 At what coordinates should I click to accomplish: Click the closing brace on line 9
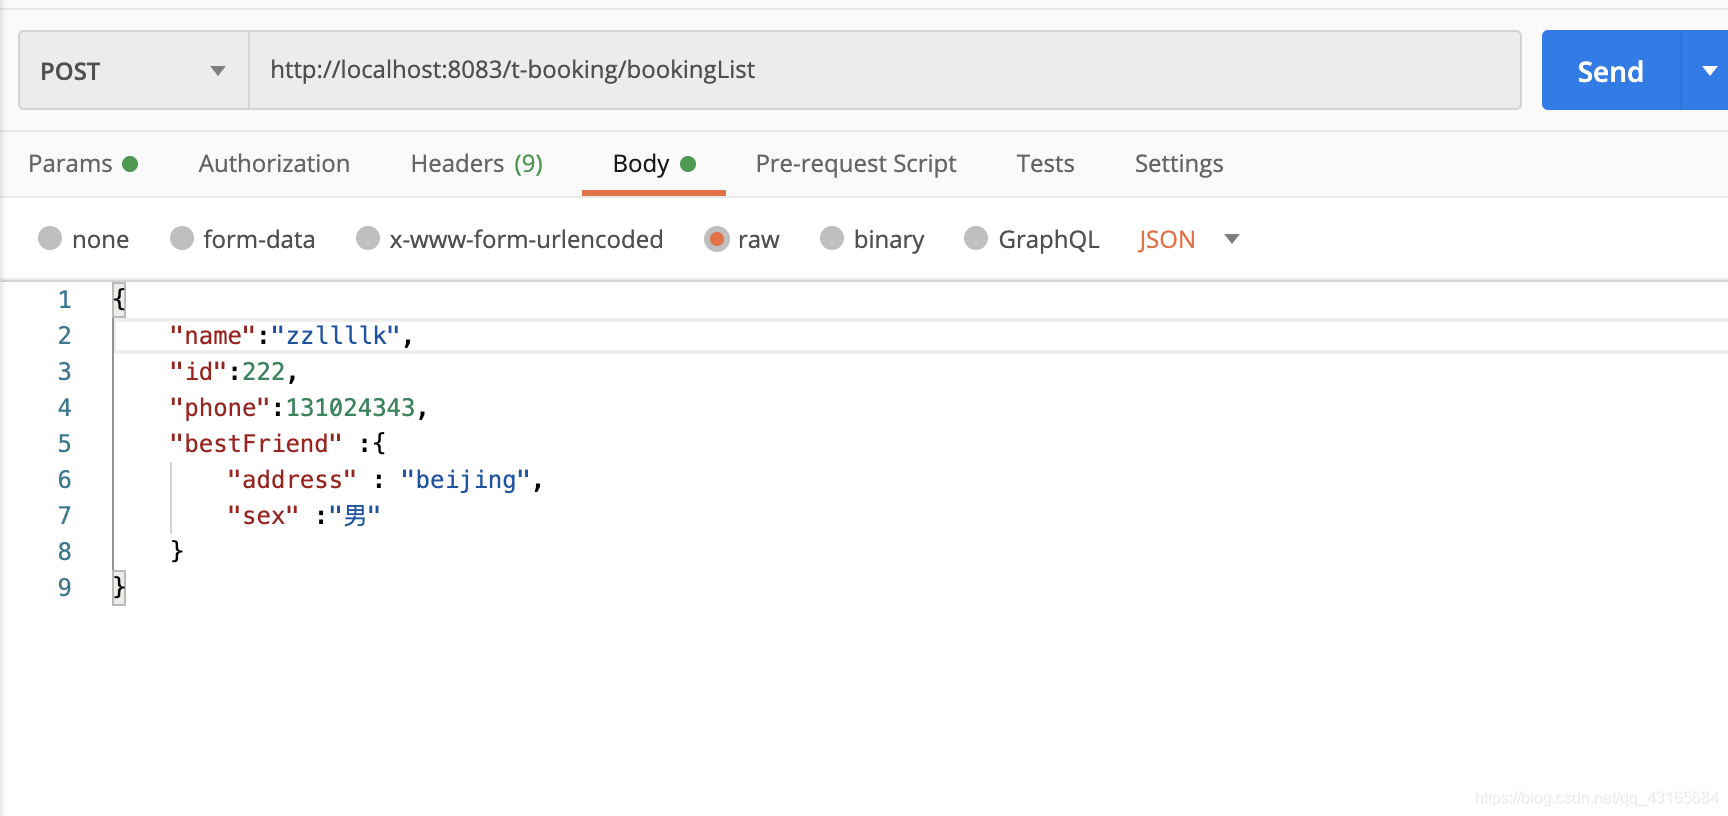click(119, 587)
